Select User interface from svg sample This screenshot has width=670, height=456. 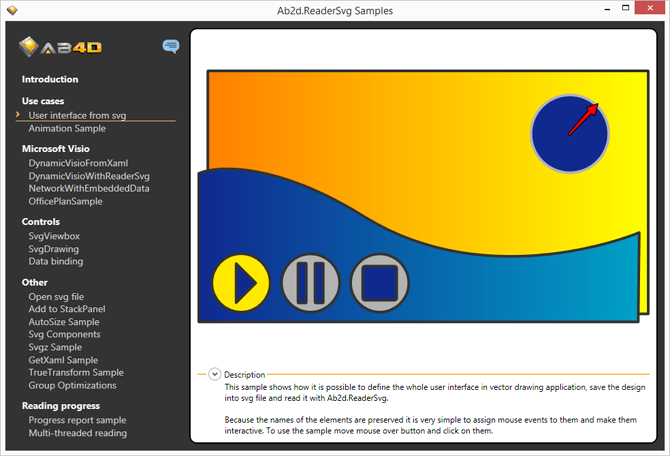click(x=77, y=115)
